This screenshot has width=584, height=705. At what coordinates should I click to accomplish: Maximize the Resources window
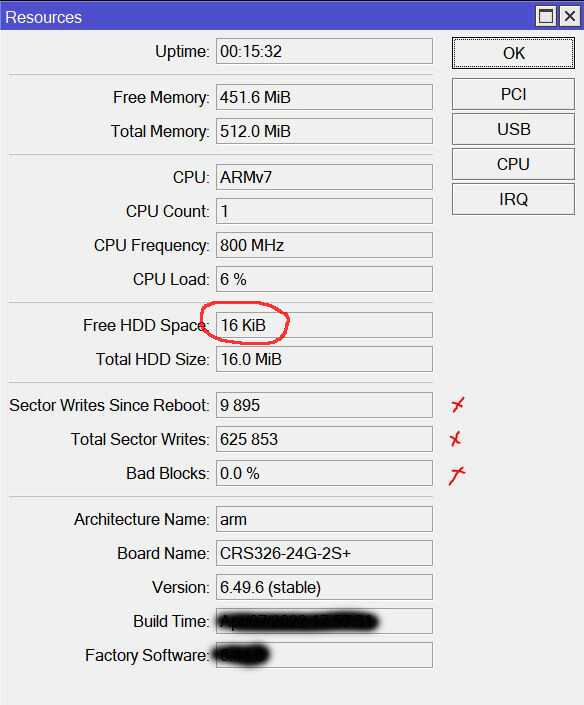[546, 17]
